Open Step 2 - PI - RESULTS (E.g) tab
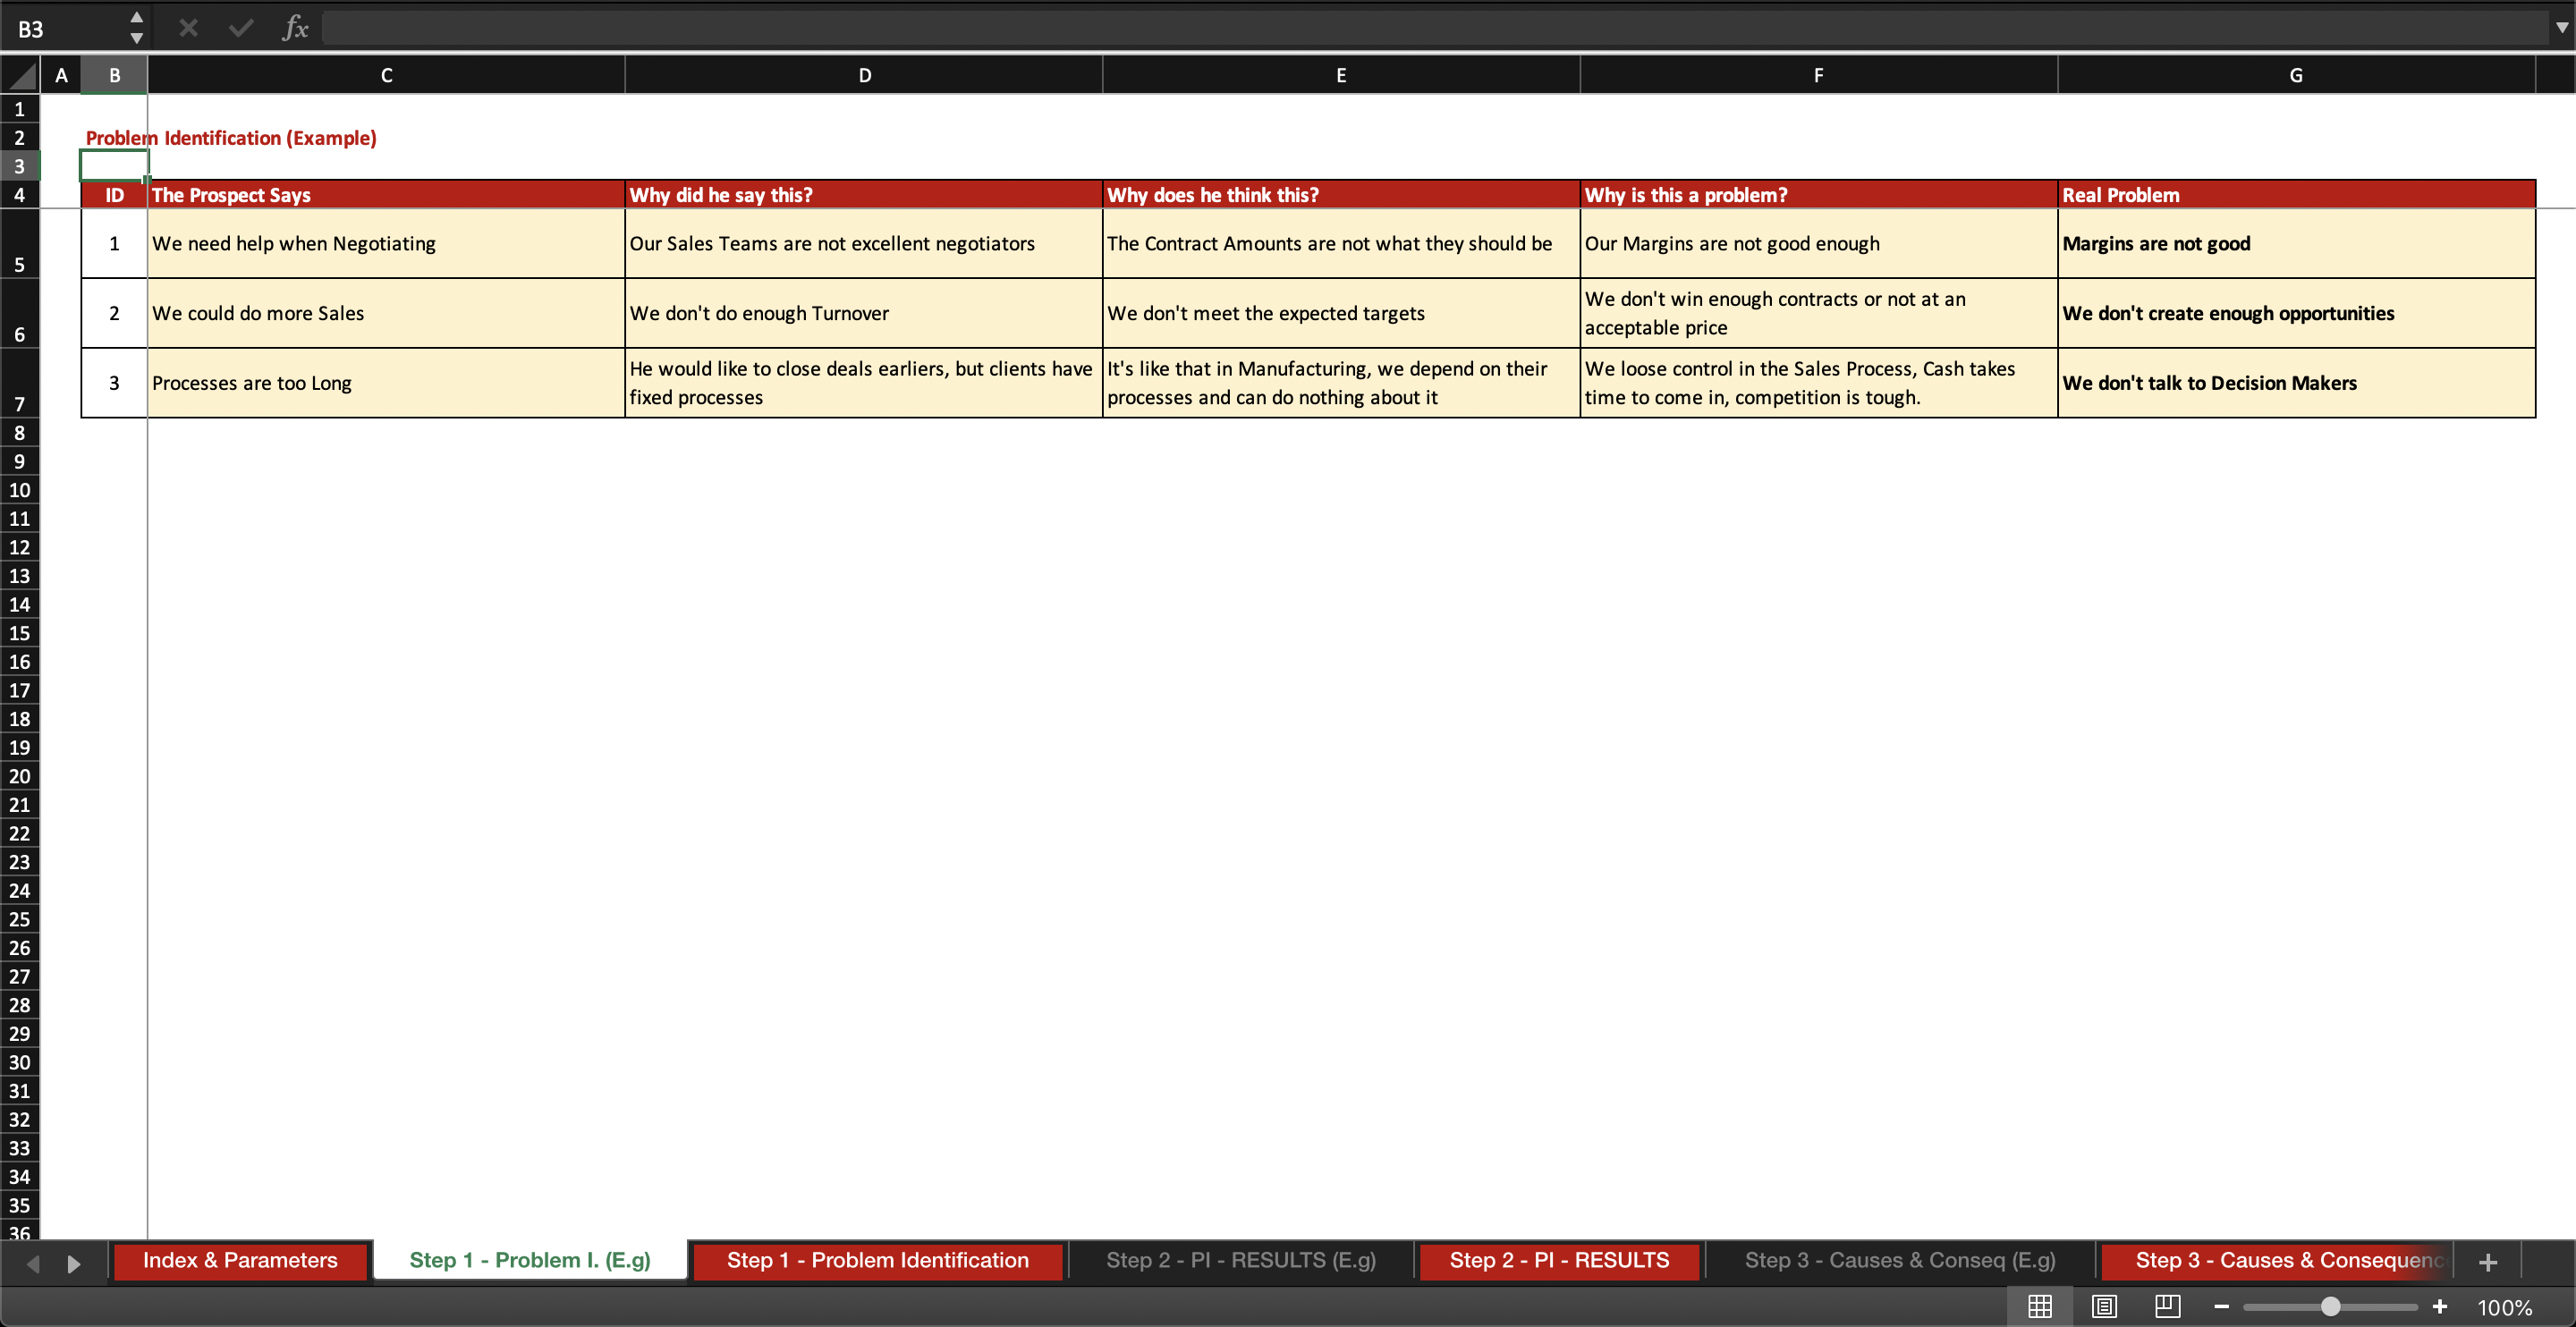Viewport: 2576px width, 1327px height. pos(1240,1260)
